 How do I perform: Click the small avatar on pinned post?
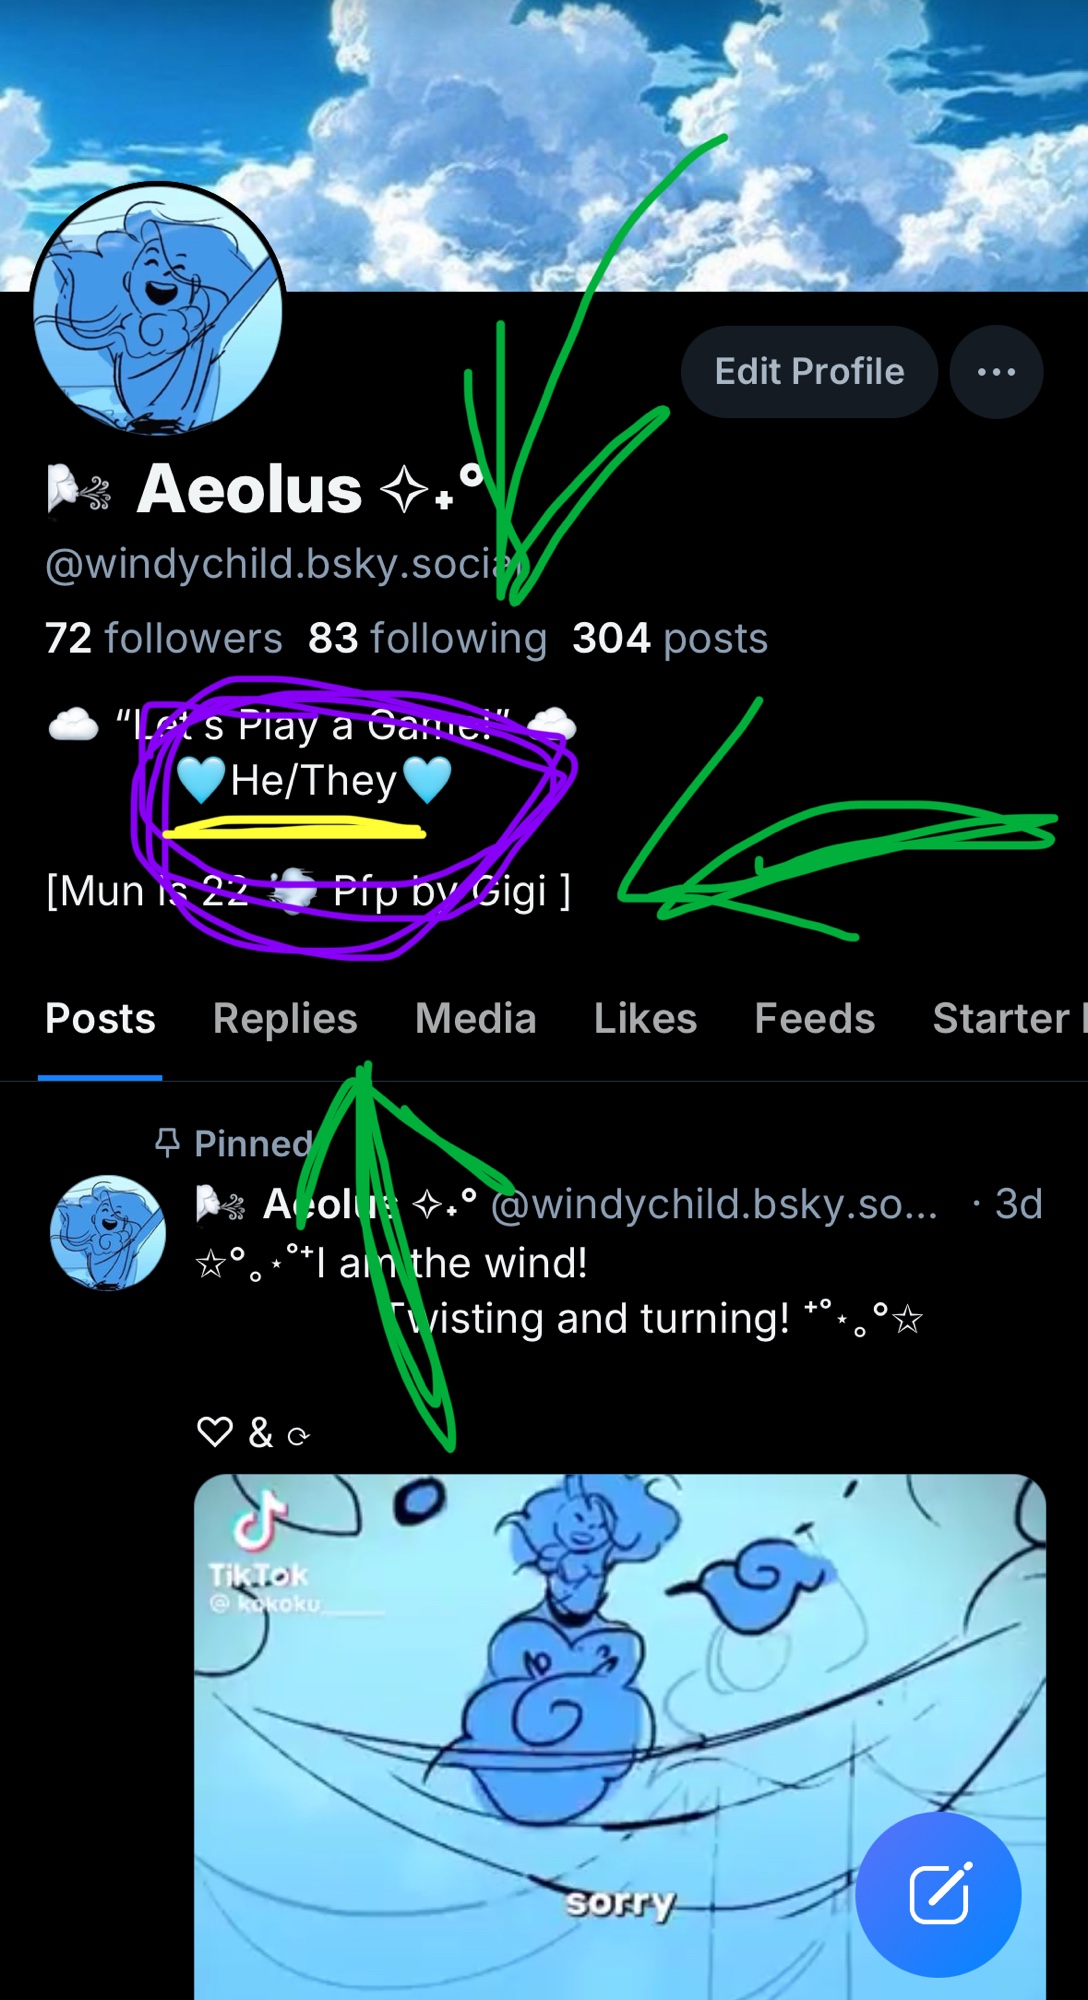click(108, 1232)
